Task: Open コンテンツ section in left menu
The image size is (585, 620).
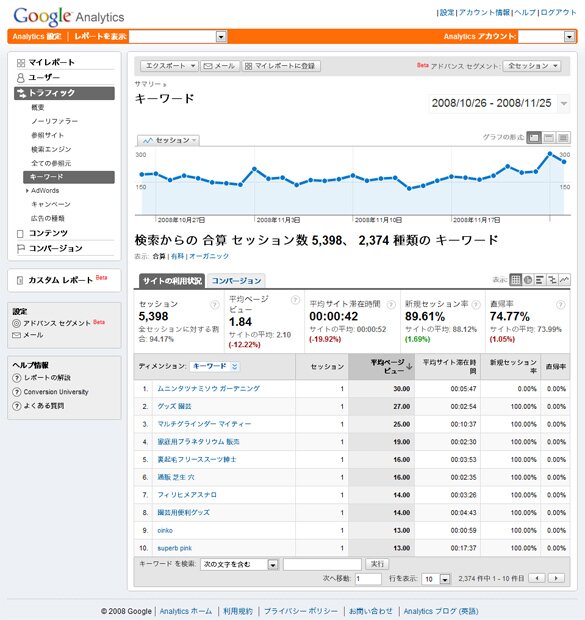Action: pyautogui.click(x=48, y=233)
